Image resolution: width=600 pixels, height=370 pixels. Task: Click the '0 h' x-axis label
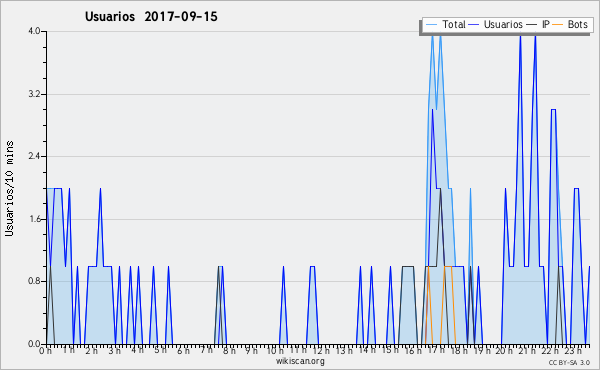(45, 351)
